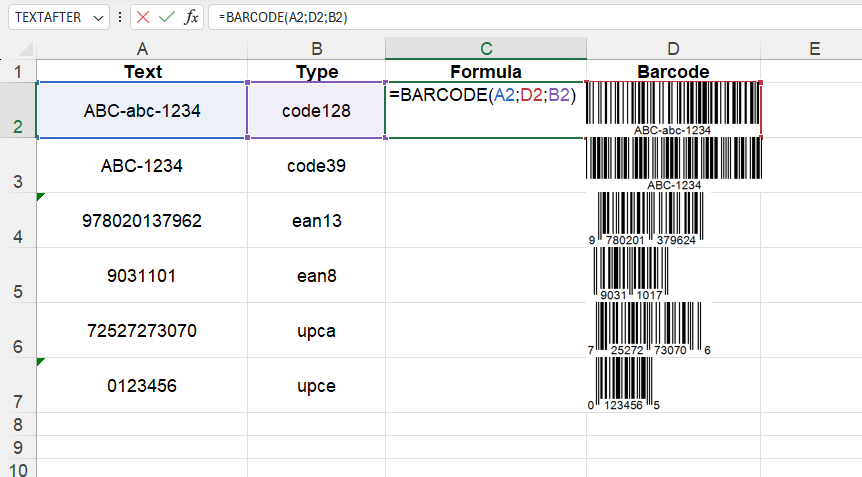Click the formula bar options dots
This screenshot has width=862, height=477.
click(x=119, y=17)
